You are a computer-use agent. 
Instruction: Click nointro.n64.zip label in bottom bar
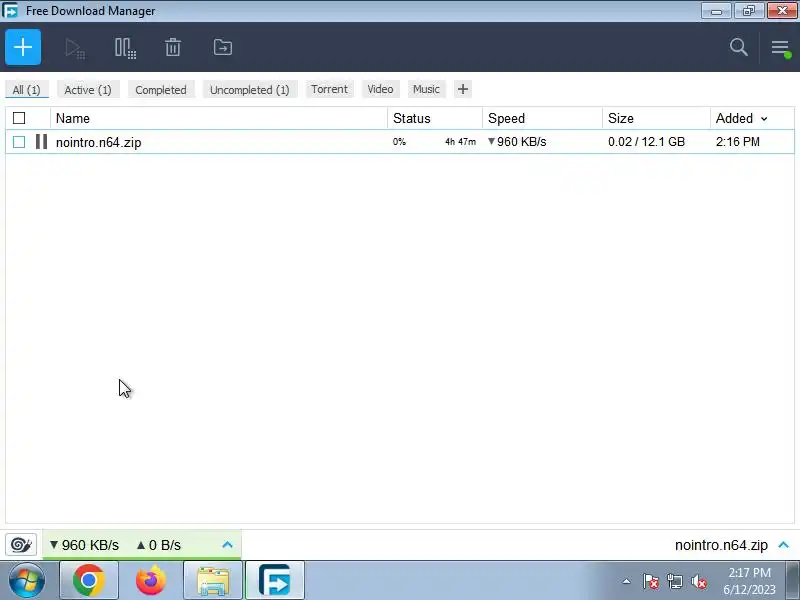click(x=721, y=545)
